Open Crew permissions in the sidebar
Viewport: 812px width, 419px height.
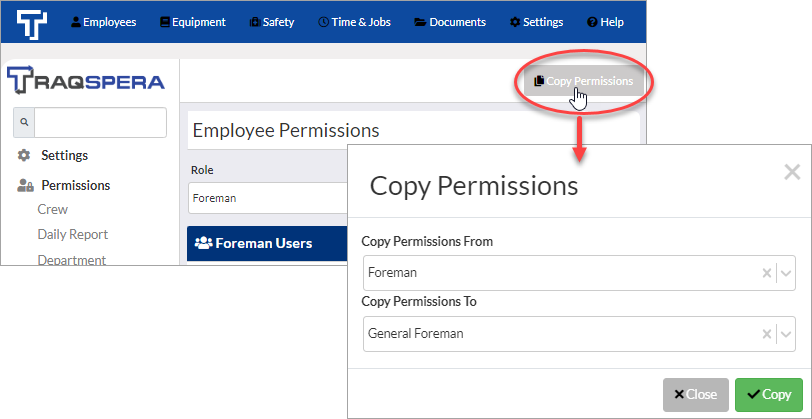pyautogui.click(x=53, y=209)
